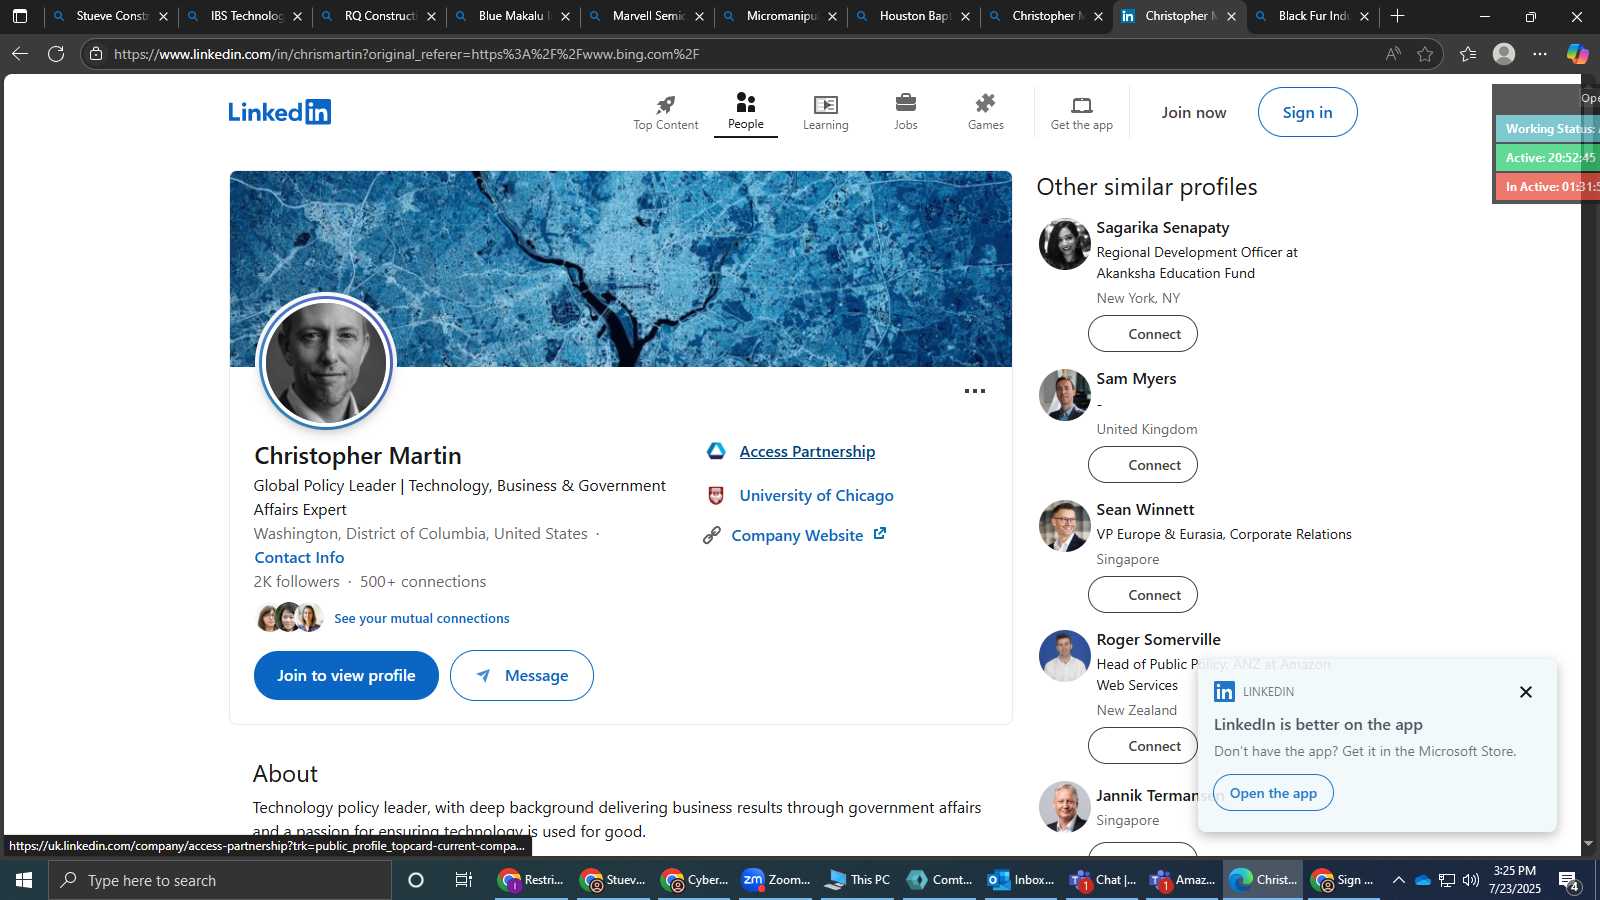
Task: Switch to the Black Fur Indu tab
Action: coord(1312,16)
